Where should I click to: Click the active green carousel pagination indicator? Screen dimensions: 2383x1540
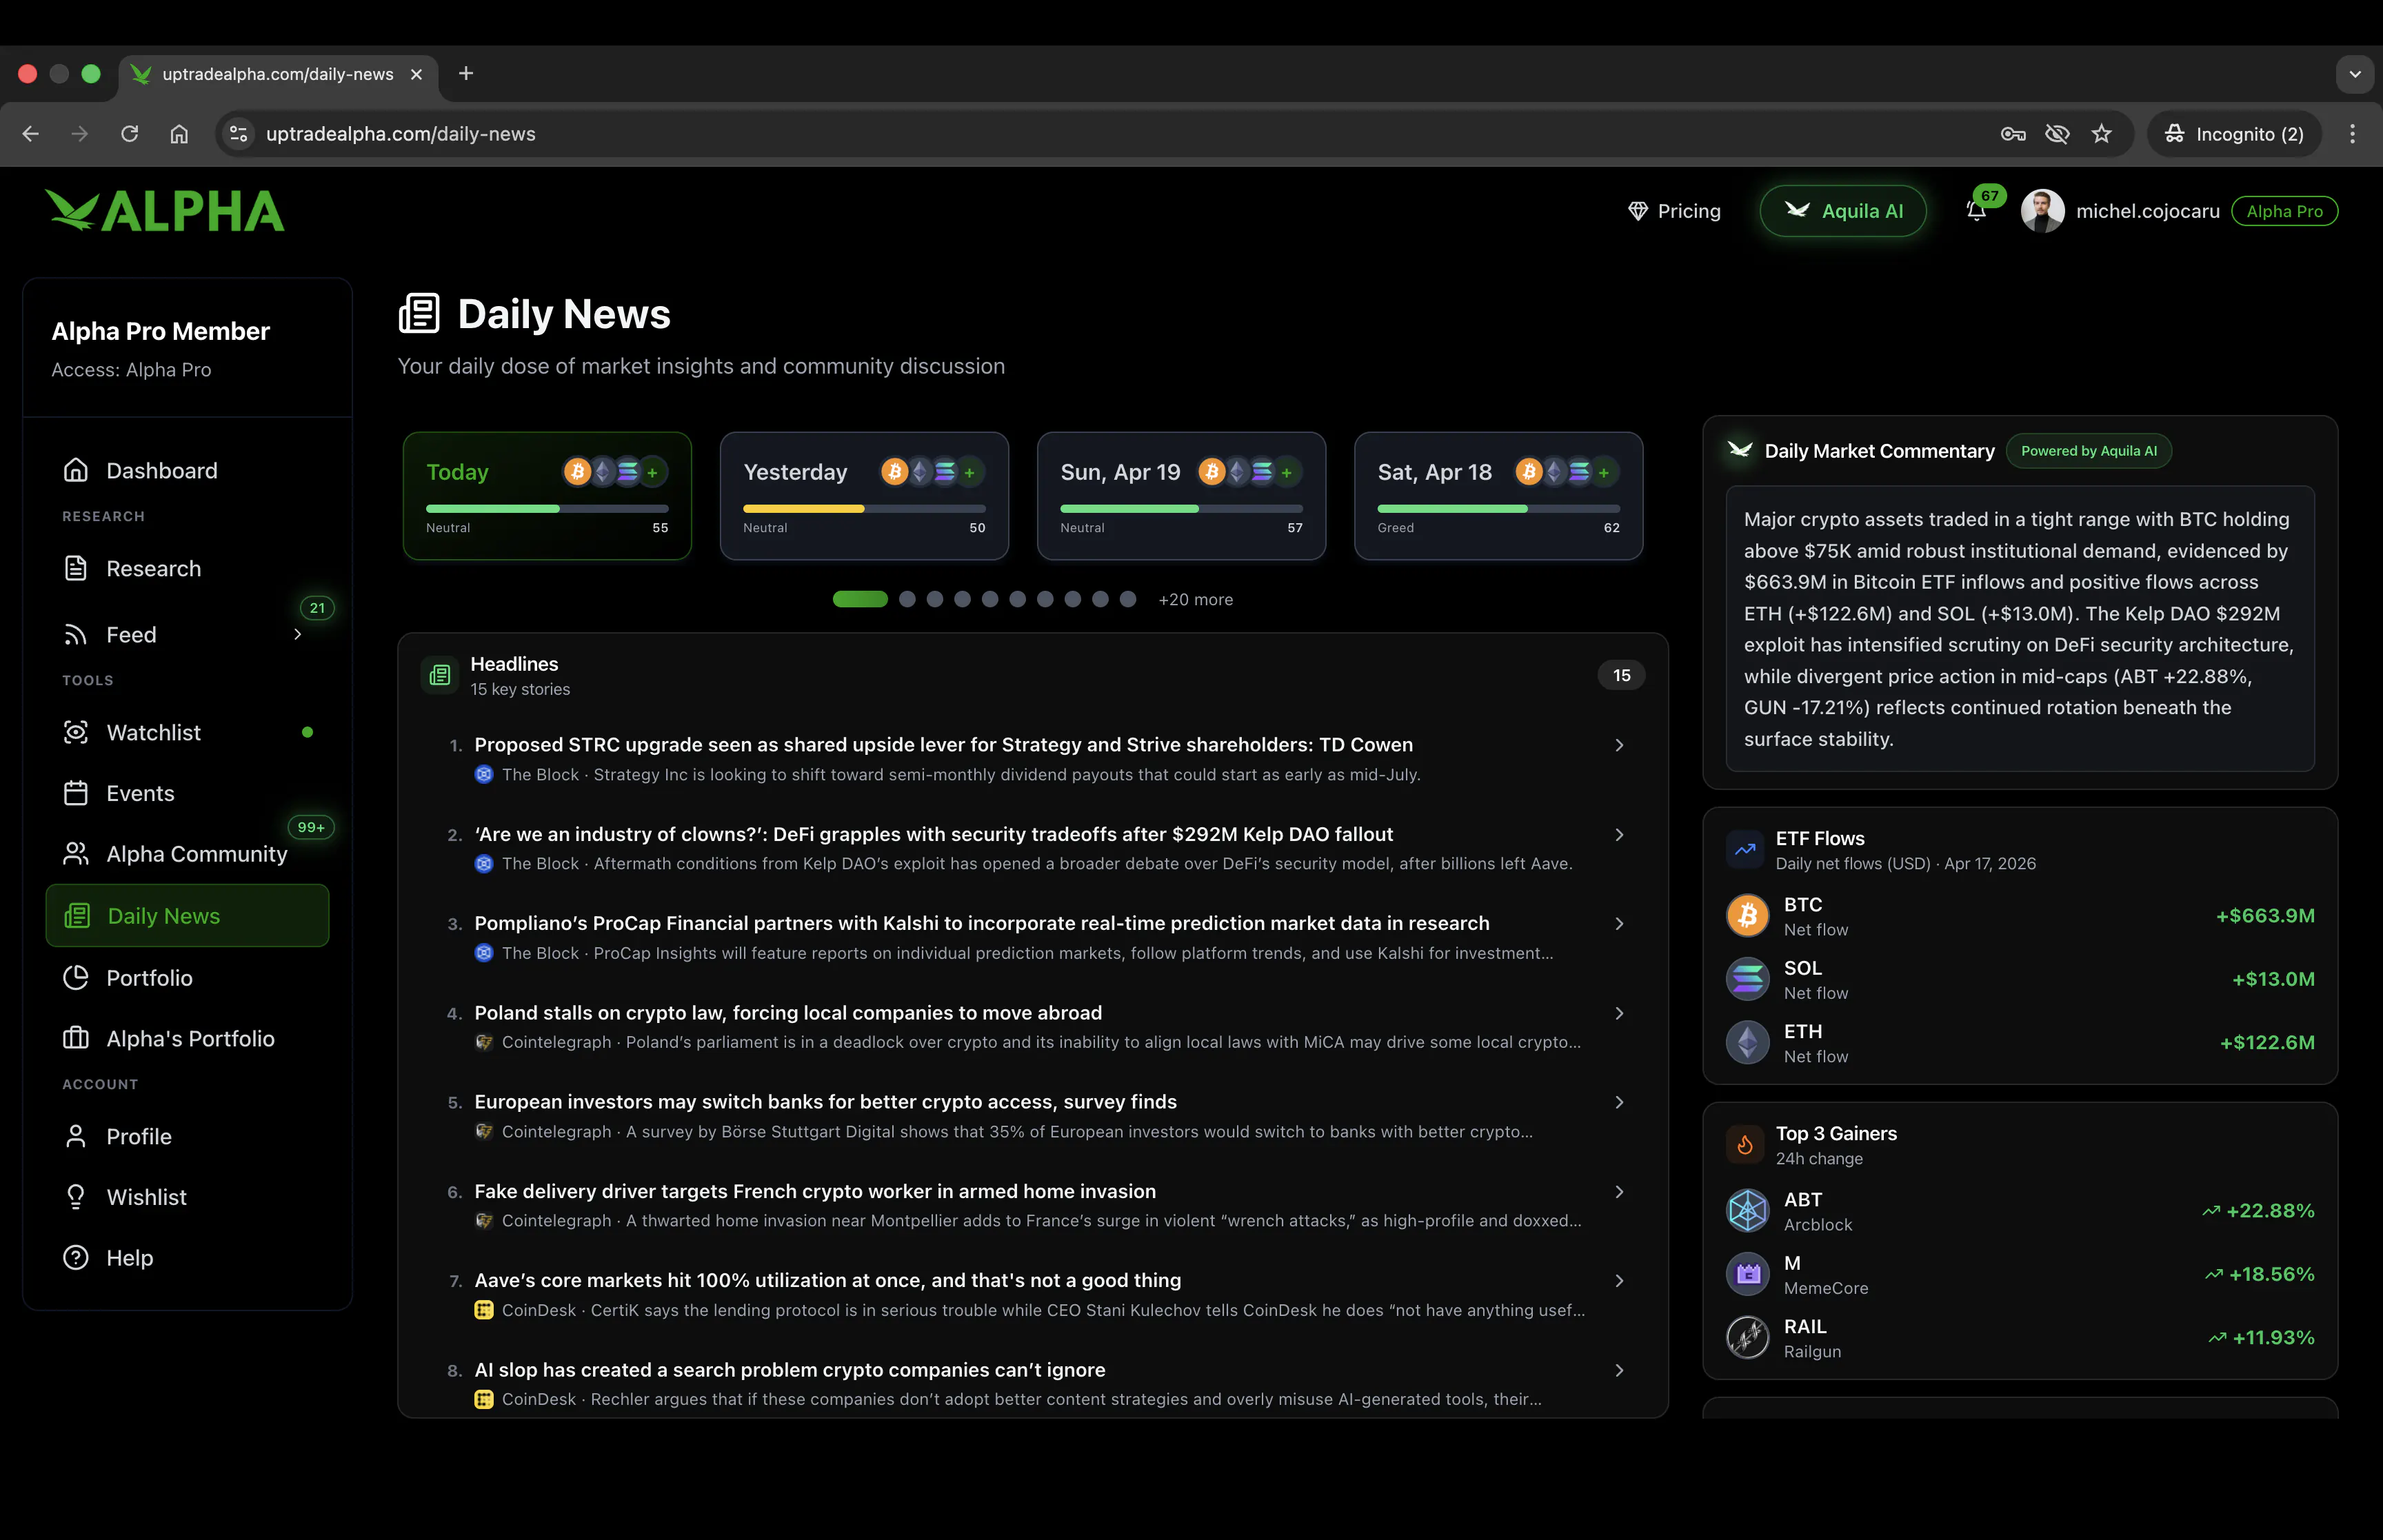[860, 599]
